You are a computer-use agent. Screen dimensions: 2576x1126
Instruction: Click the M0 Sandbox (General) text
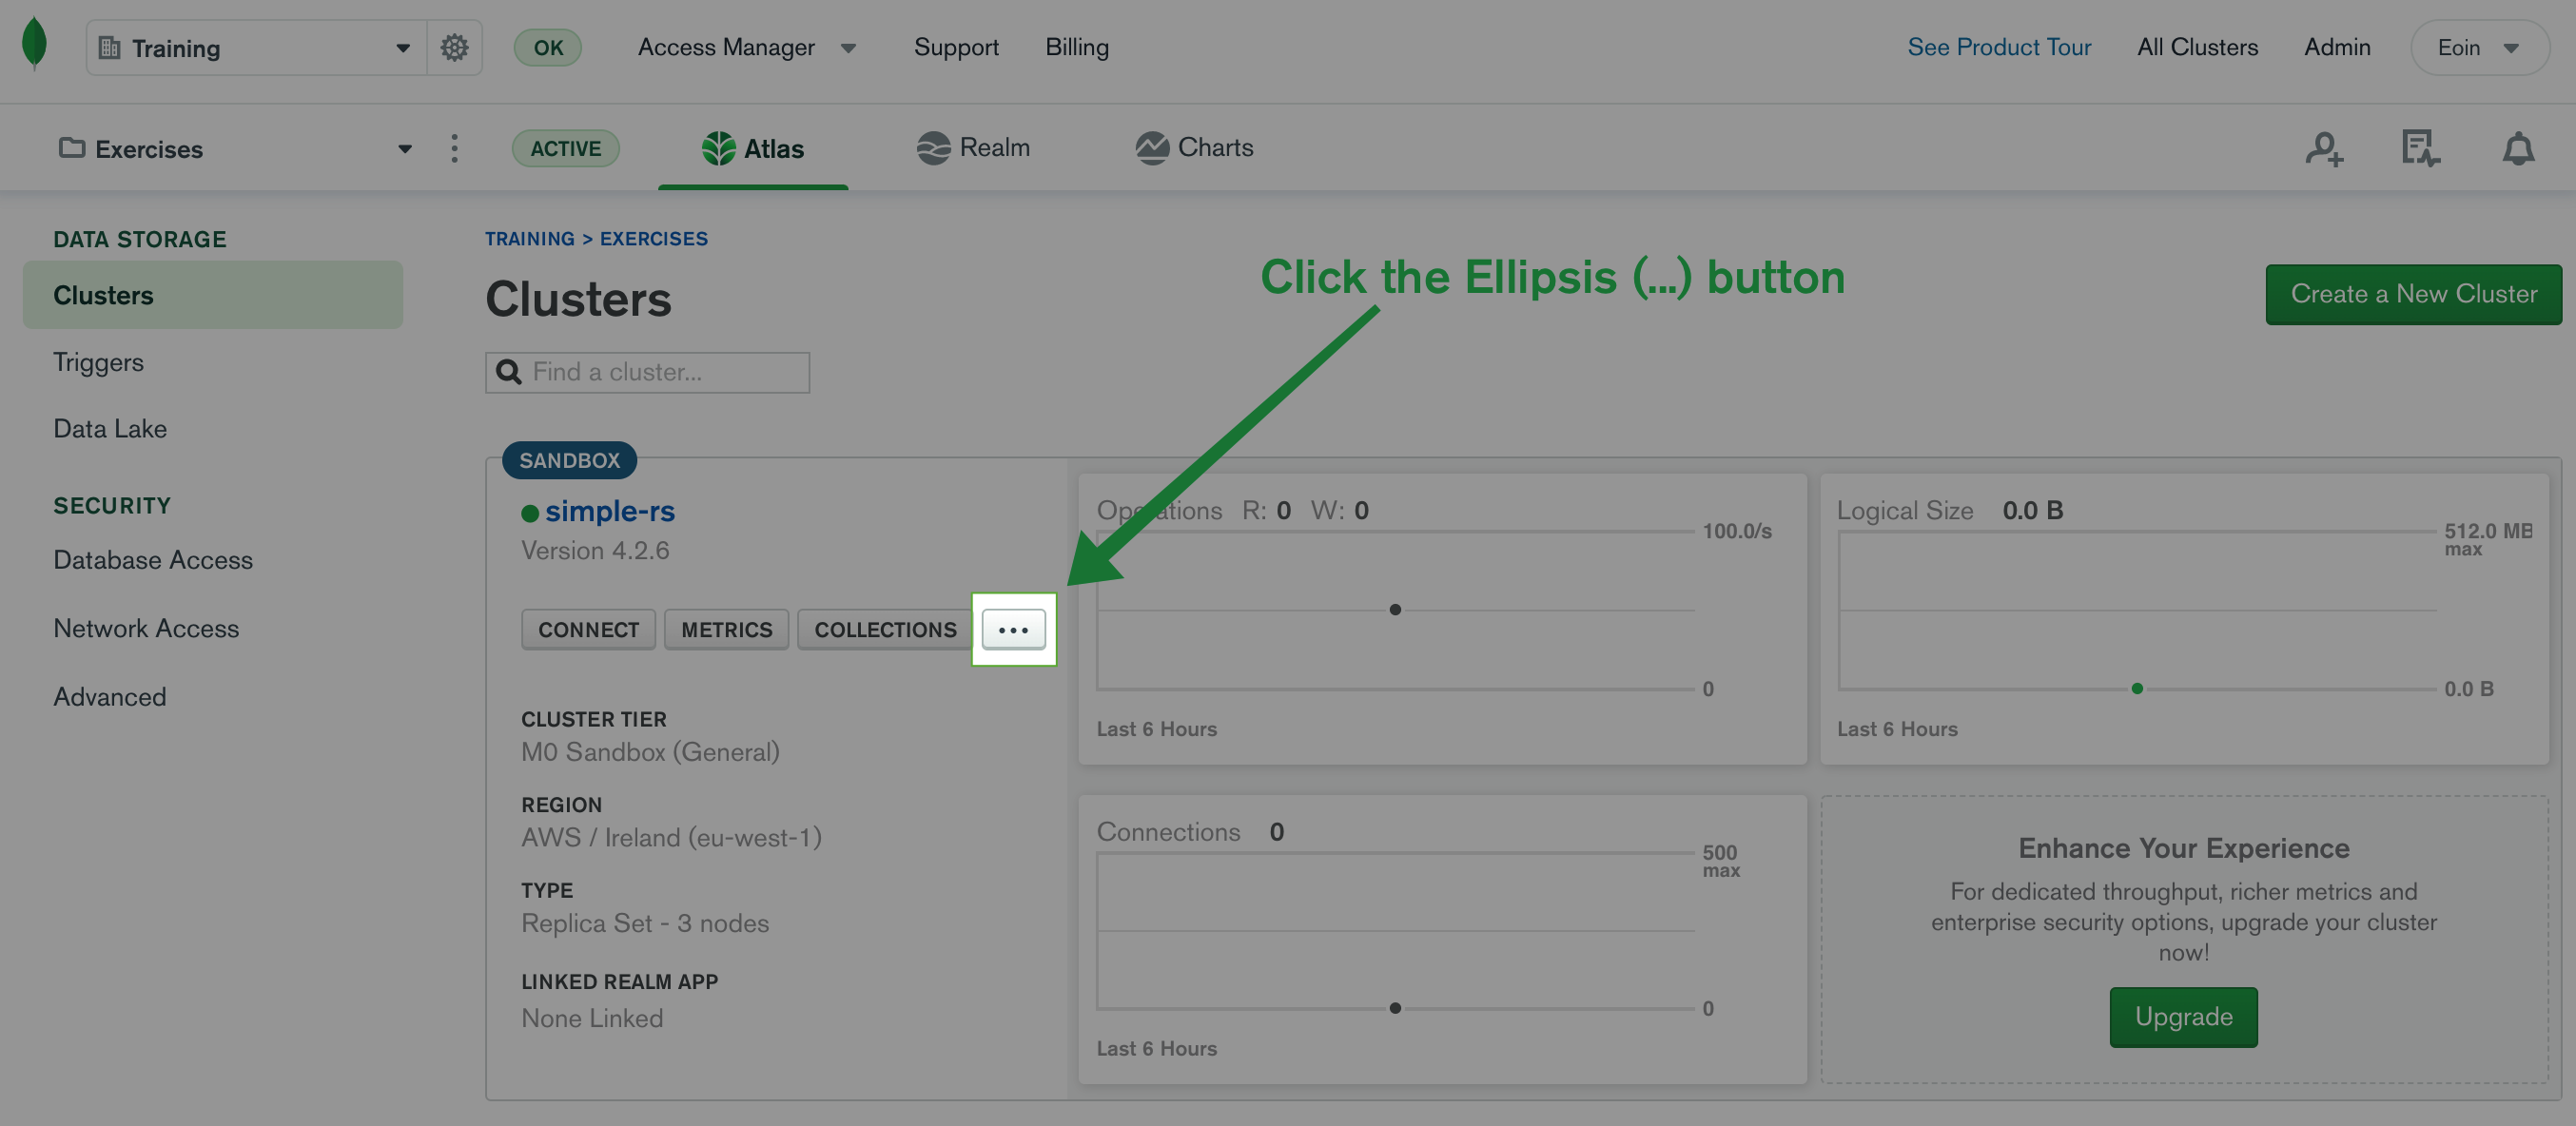[x=650, y=752]
